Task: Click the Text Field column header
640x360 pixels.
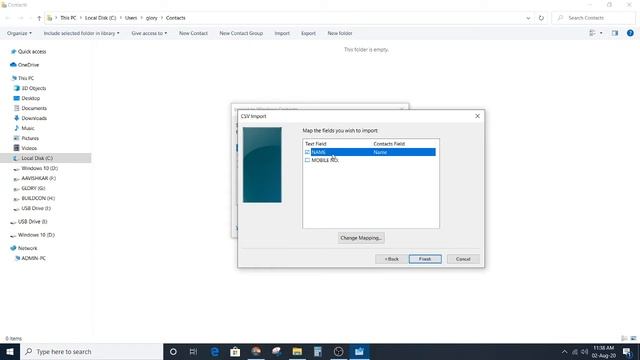Action: (316, 144)
